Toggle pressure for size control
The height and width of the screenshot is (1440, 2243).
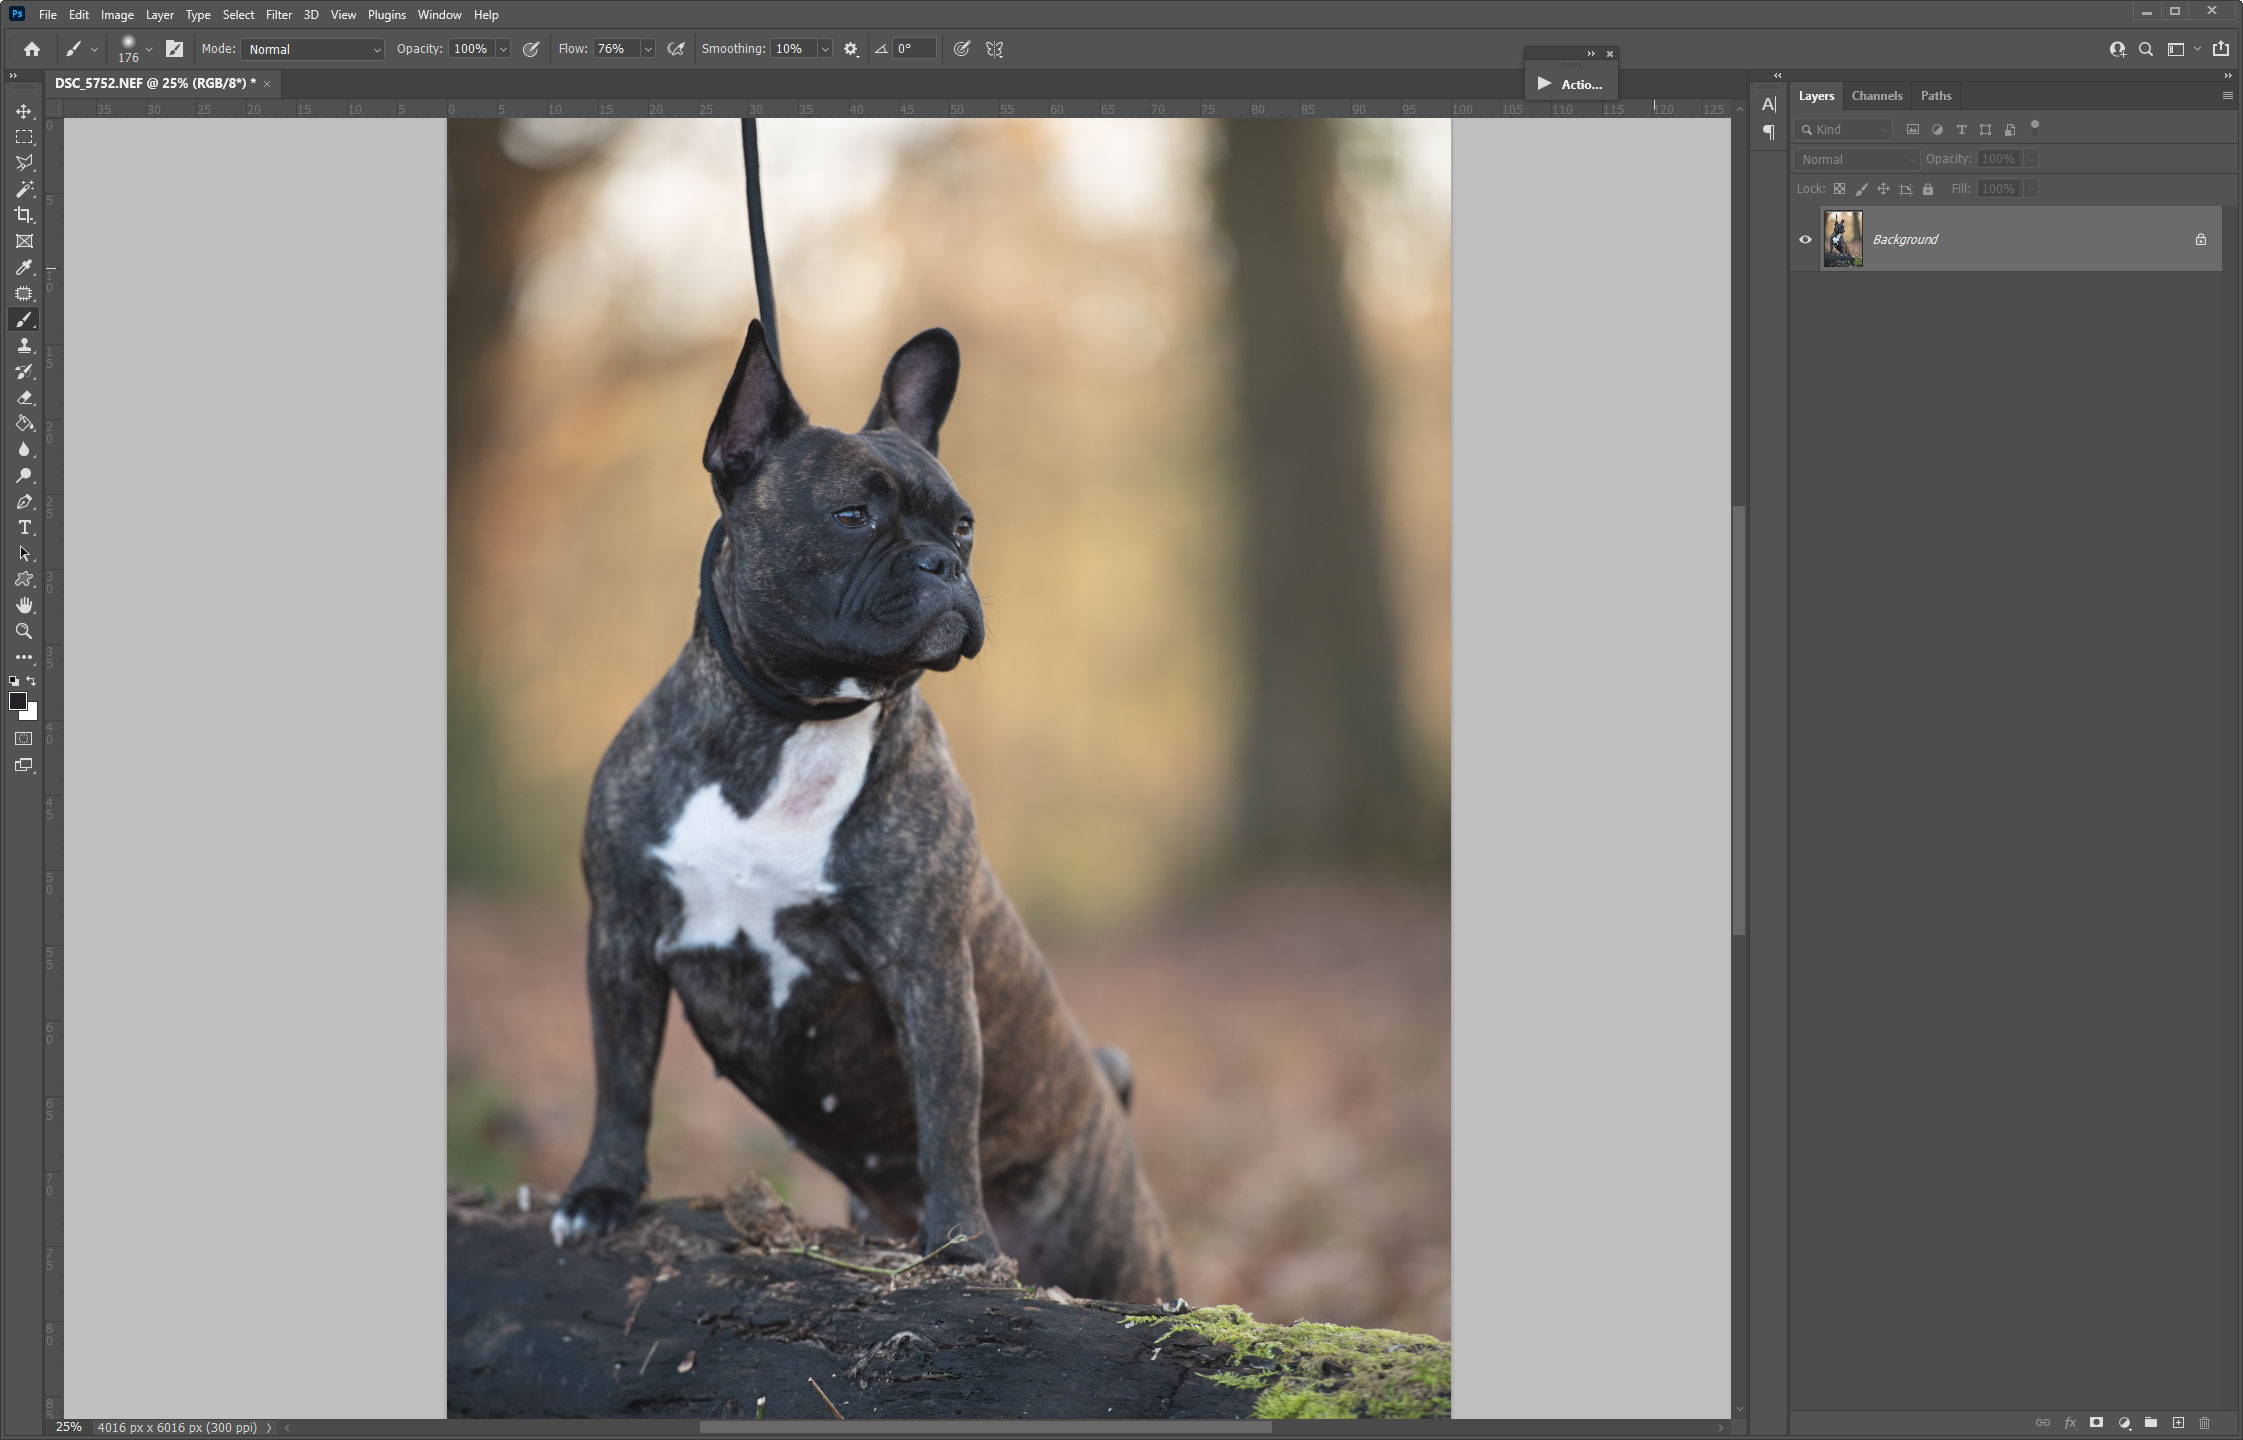tap(961, 49)
